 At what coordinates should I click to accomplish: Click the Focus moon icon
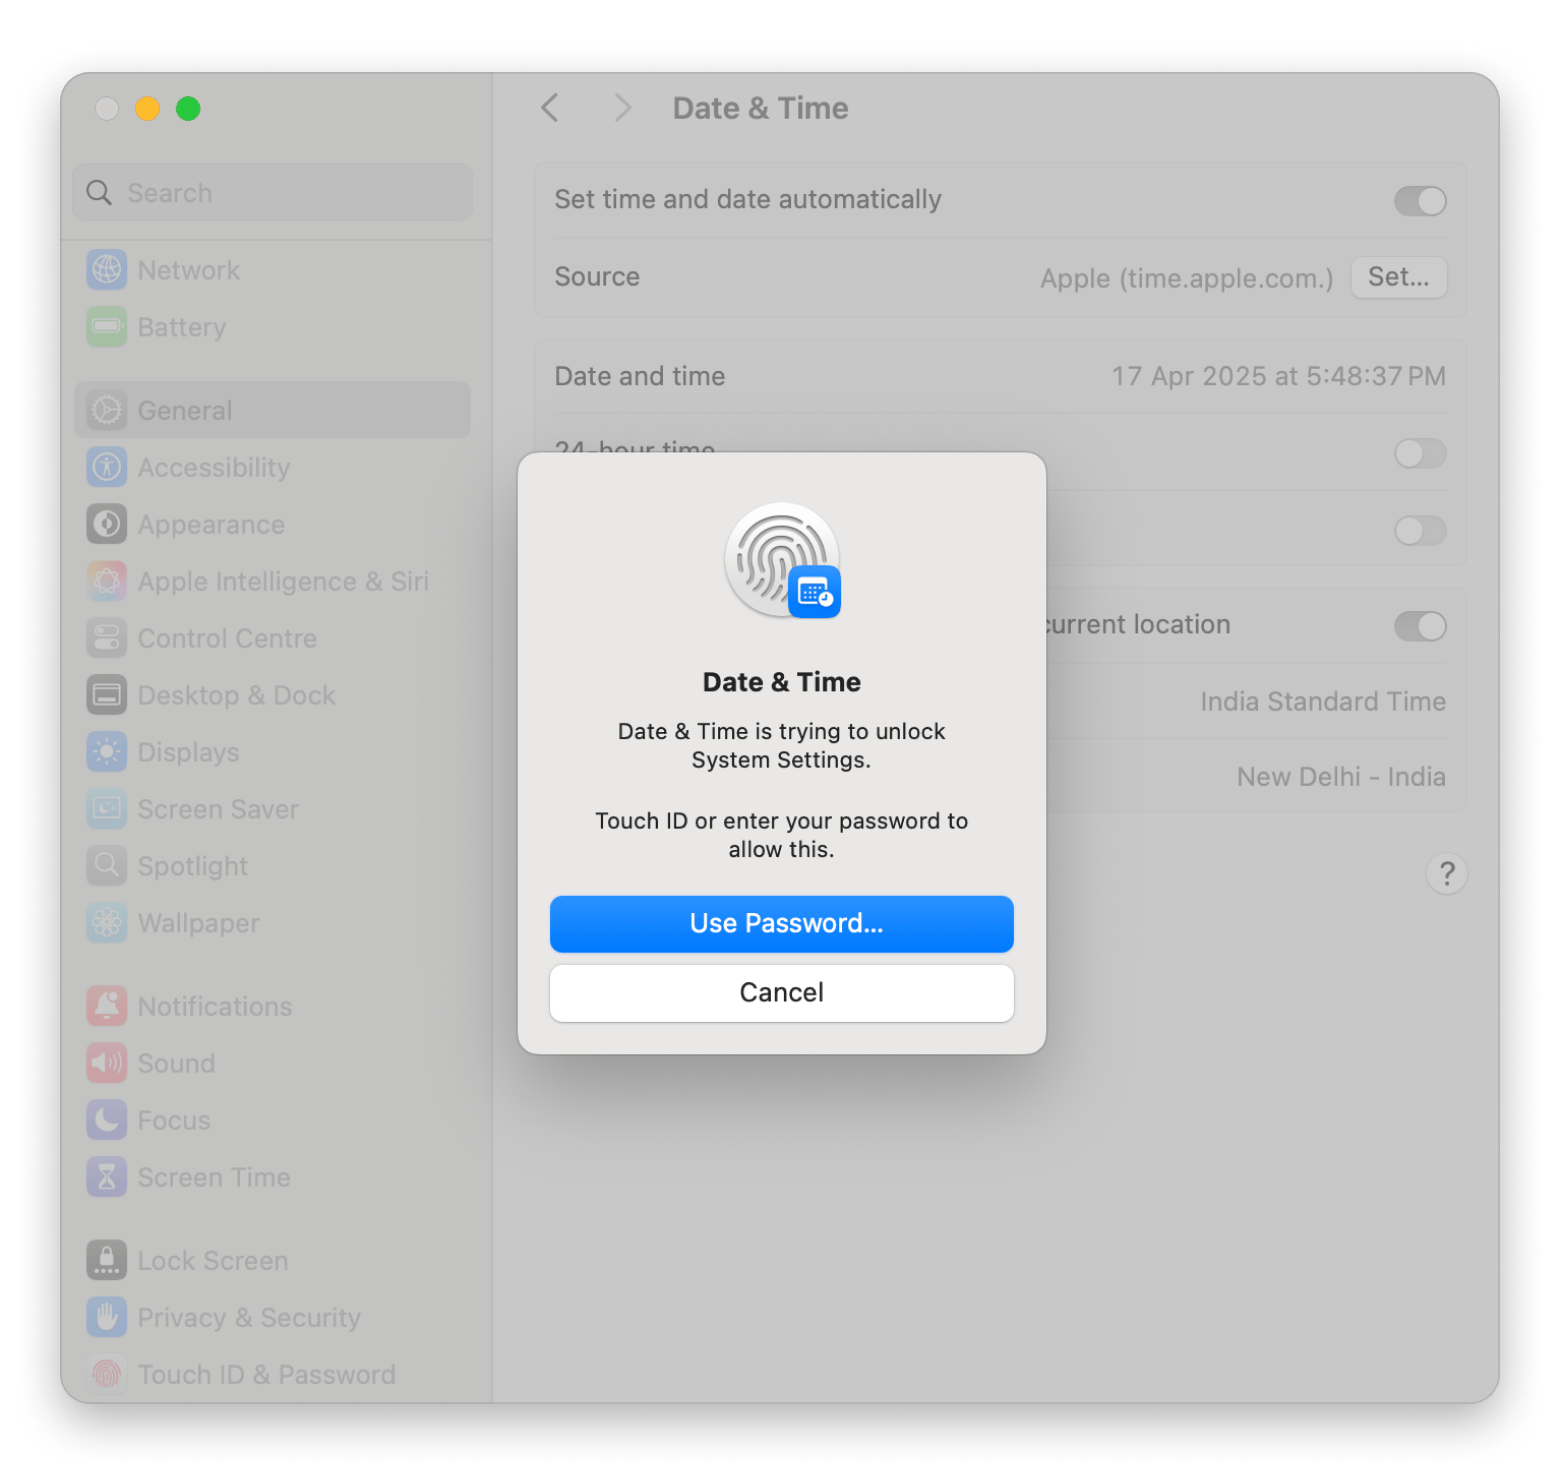(x=106, y=1120)
